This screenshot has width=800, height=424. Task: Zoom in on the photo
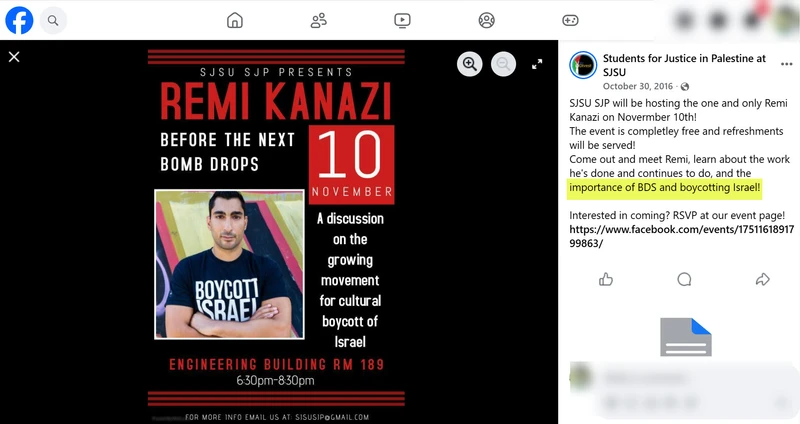tap(469, 64)
